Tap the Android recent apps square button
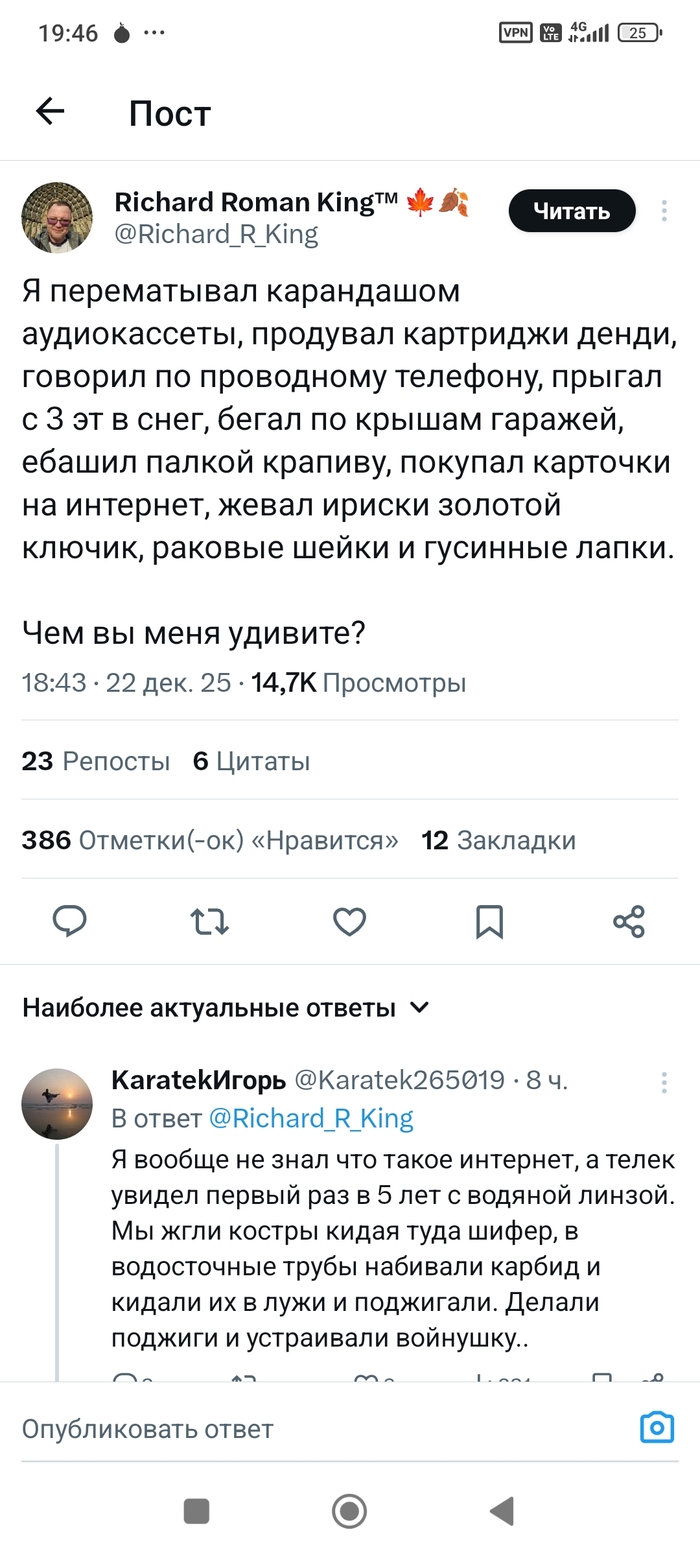The image size is (700, 1556). (196, 1510)
